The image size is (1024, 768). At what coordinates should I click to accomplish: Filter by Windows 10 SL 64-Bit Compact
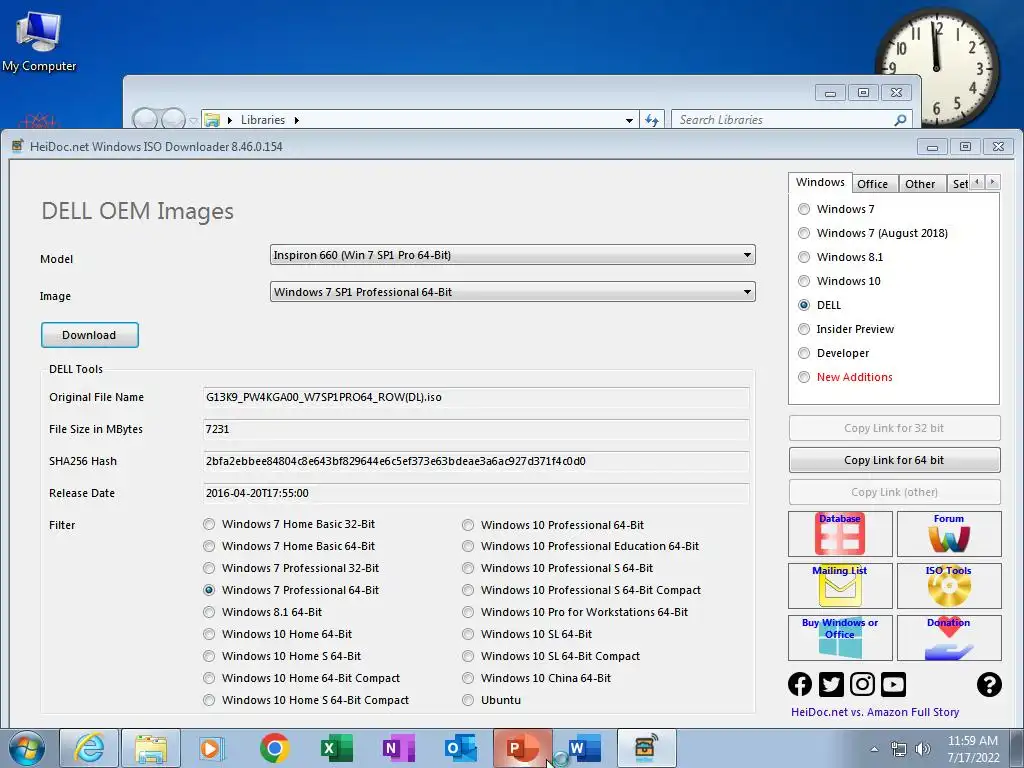(x=468, y=656)
